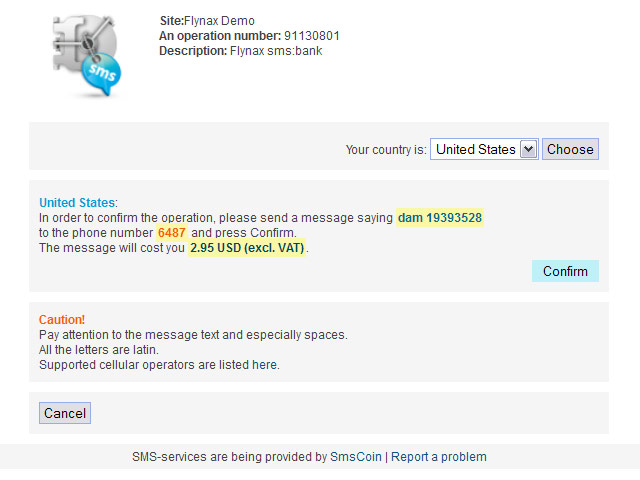This screenshot has width=640, height=480.
Task: Click the Description Flynax sms:bank text
Action: pyautogui.click(x=240, y=51)
